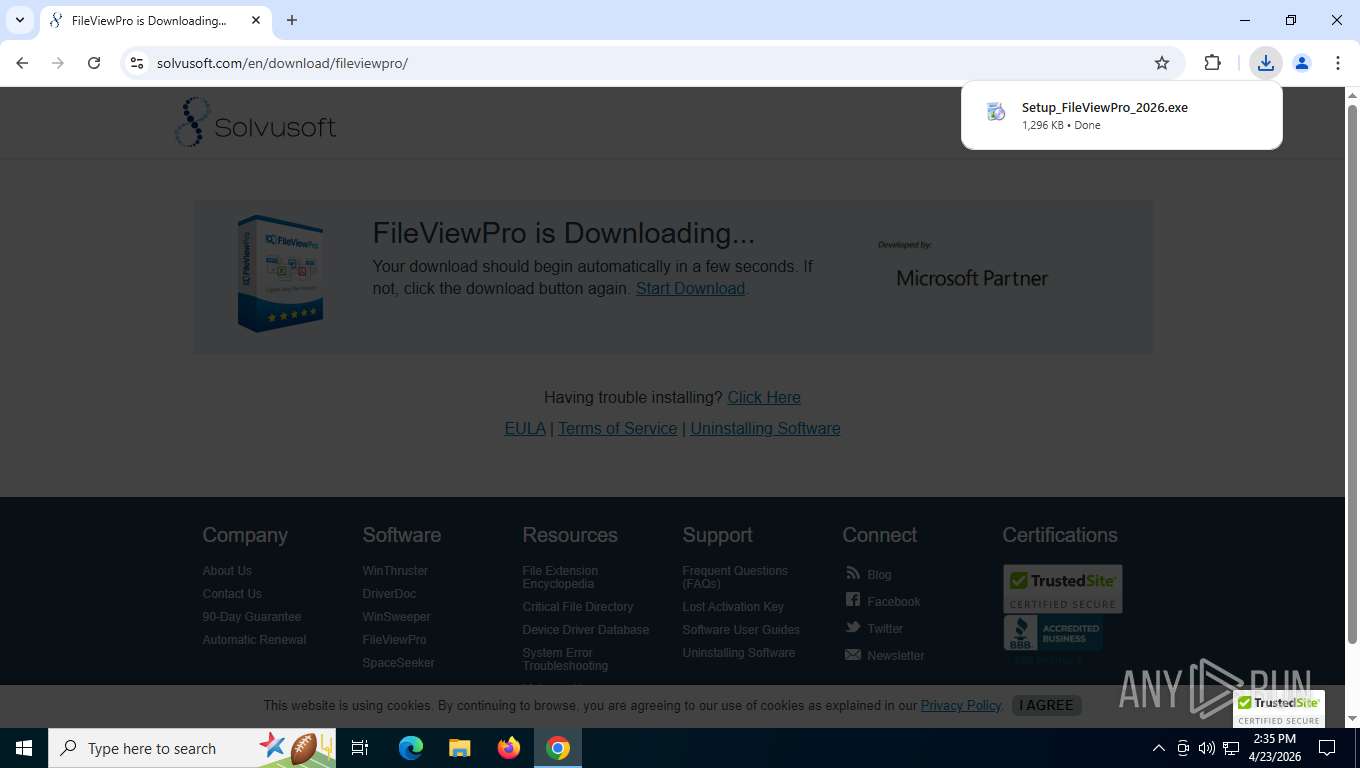Open Critical File Directory link

pos(578,607)
